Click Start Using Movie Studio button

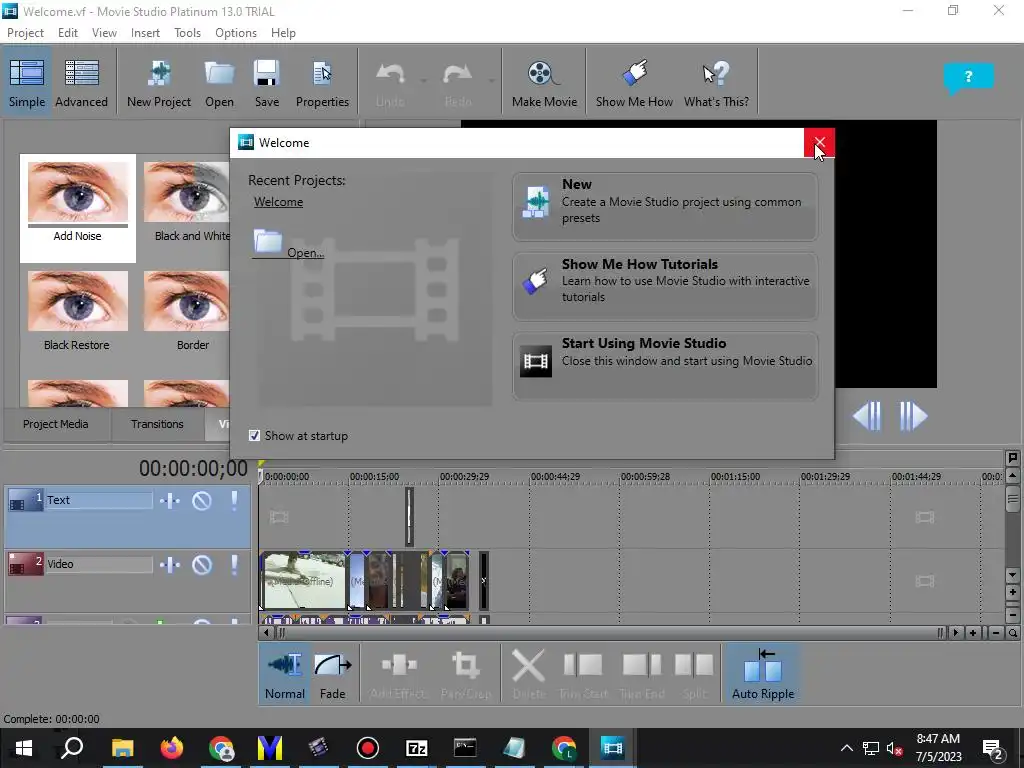[665, 365]
